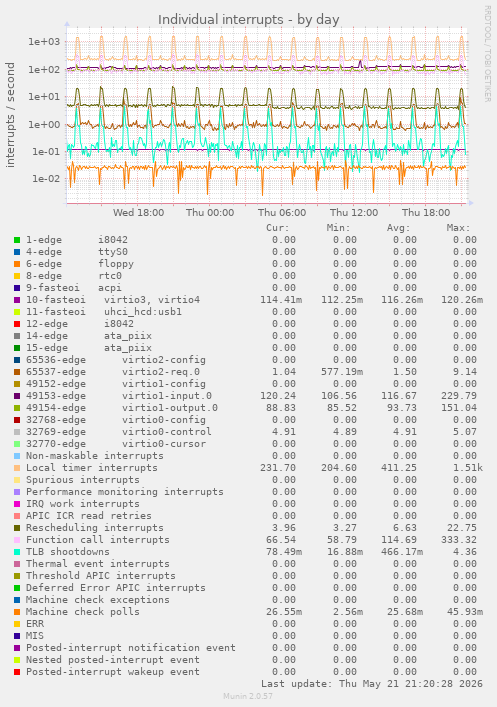Image resolution: width=497 pixels, height=707 pixels.
Task: Click the 49154-edge virtio1-output.0 legend label
Action: coord(122,408)
